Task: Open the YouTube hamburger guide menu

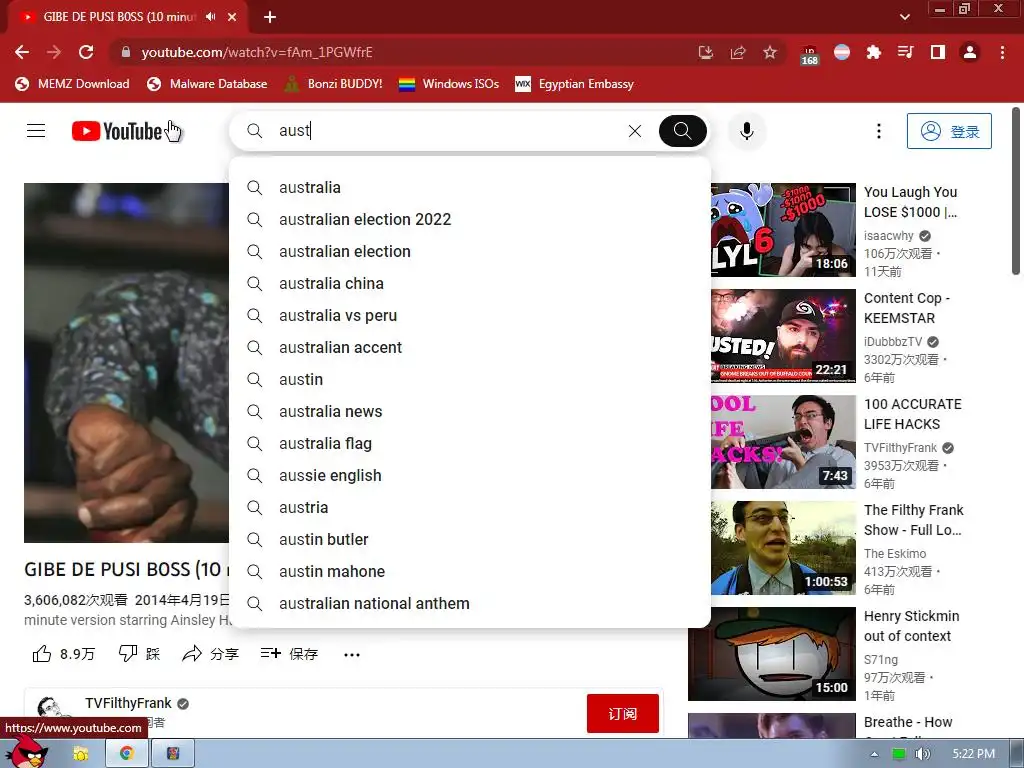Action: click(x=36, y=131)
